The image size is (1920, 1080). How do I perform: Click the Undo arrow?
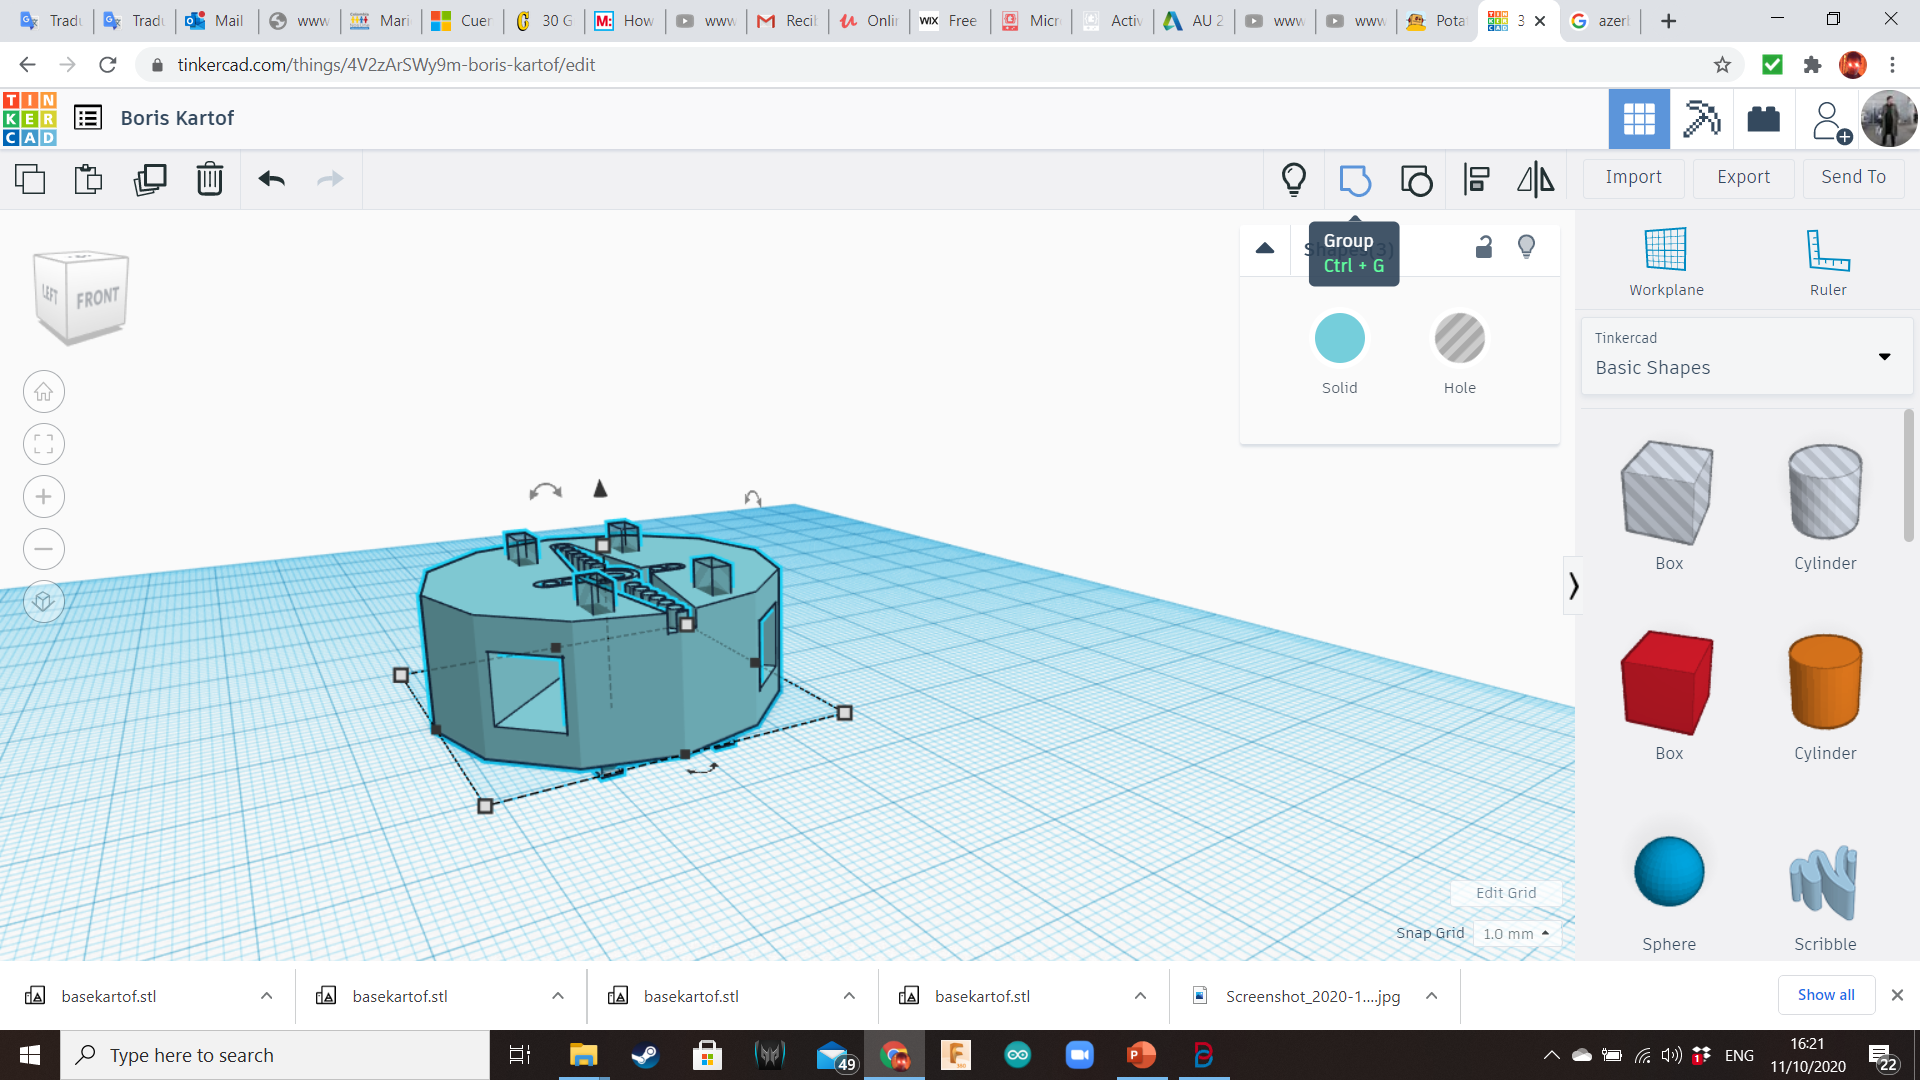pyautogui.click(x=271, y=179)
